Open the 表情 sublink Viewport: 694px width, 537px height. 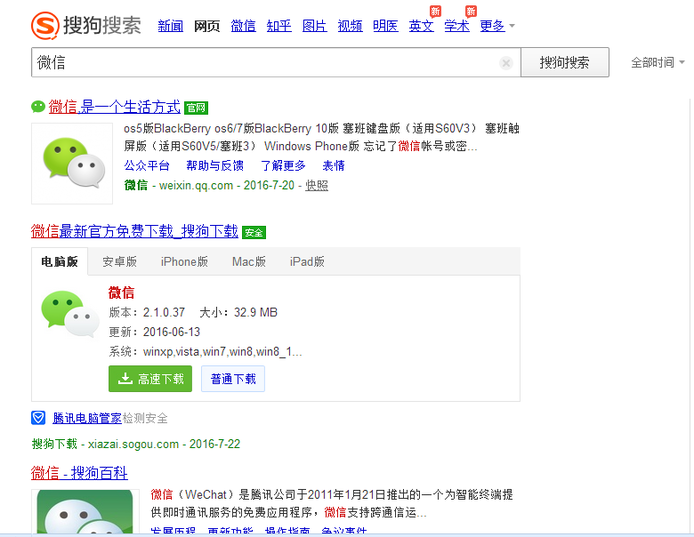[334, 166]
